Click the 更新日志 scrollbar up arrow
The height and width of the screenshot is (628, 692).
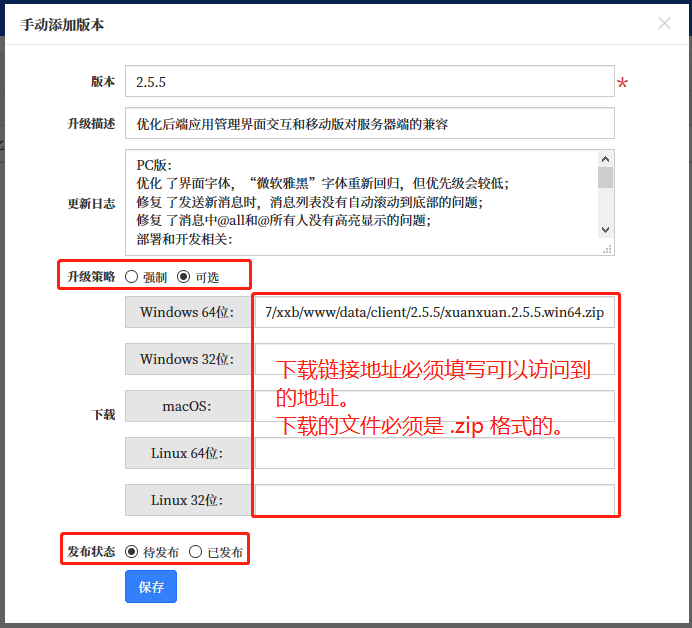(605, 158)
